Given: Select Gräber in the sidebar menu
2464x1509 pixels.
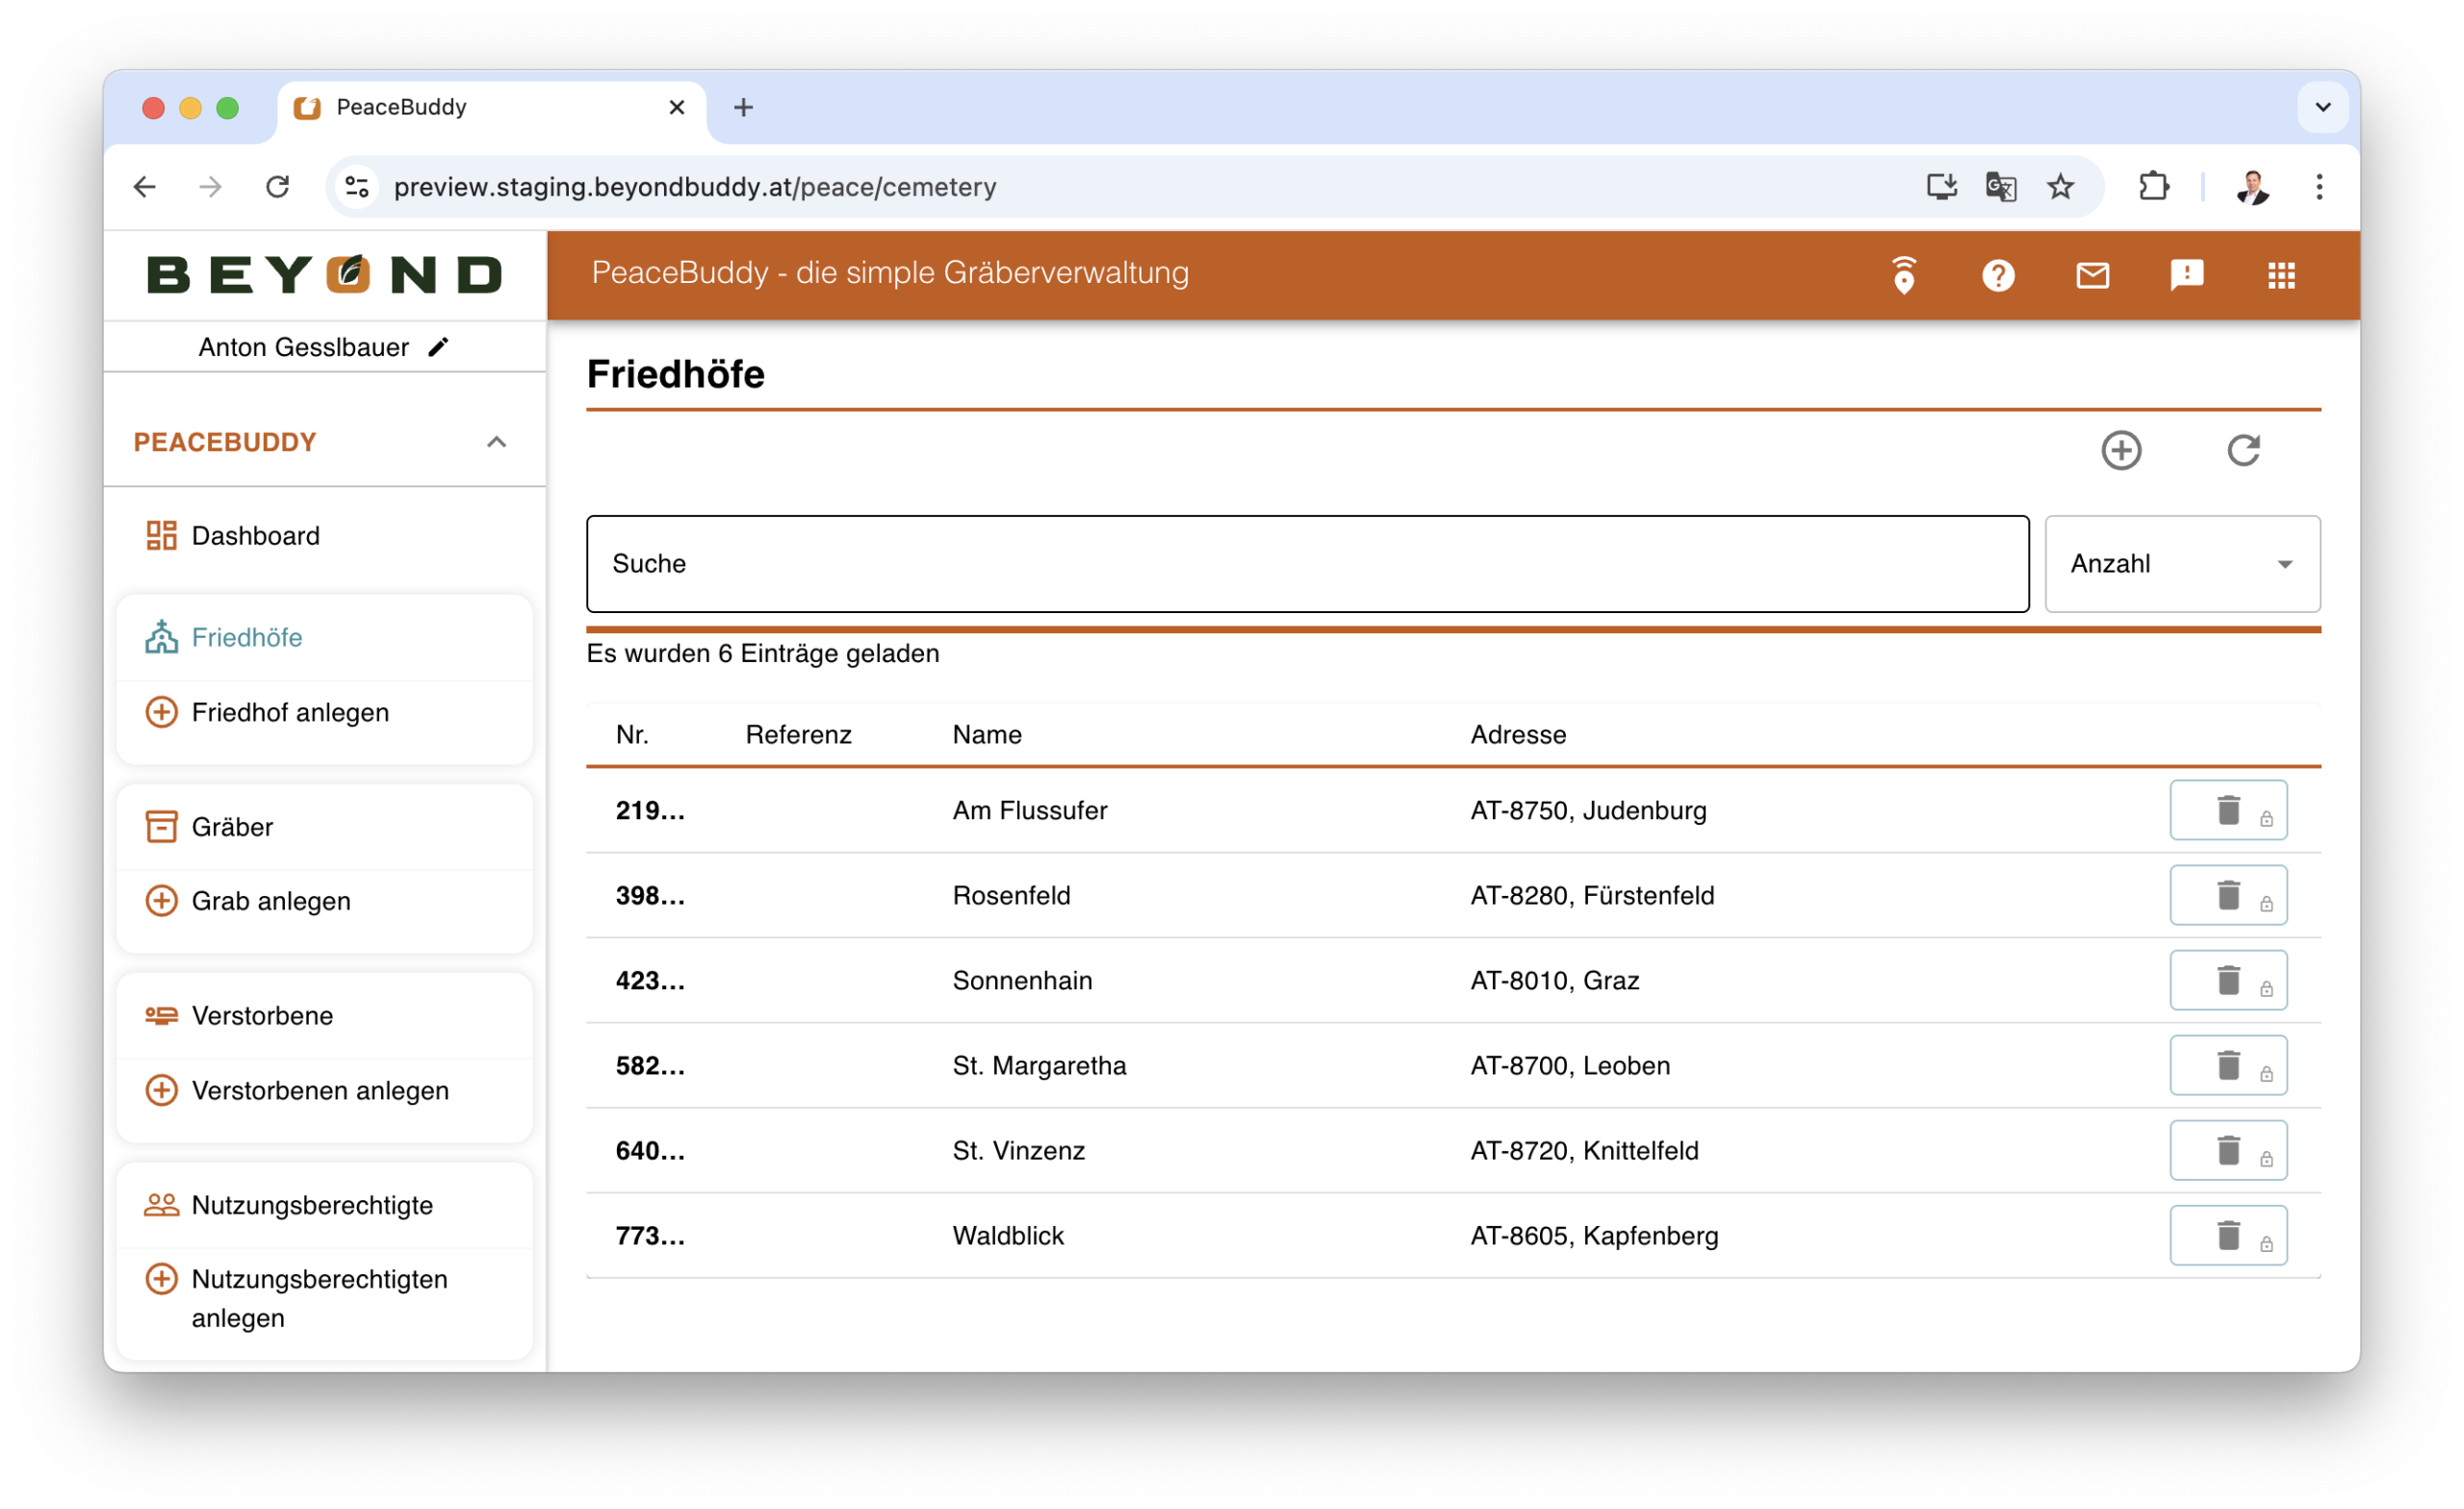Looking at the screenshot, I should pyautogui.click(x=232, y=827).
